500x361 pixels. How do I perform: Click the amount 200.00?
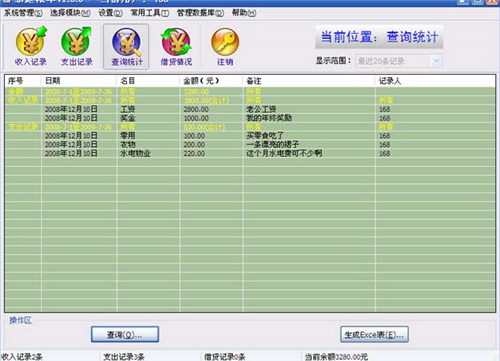coord(194,145)
